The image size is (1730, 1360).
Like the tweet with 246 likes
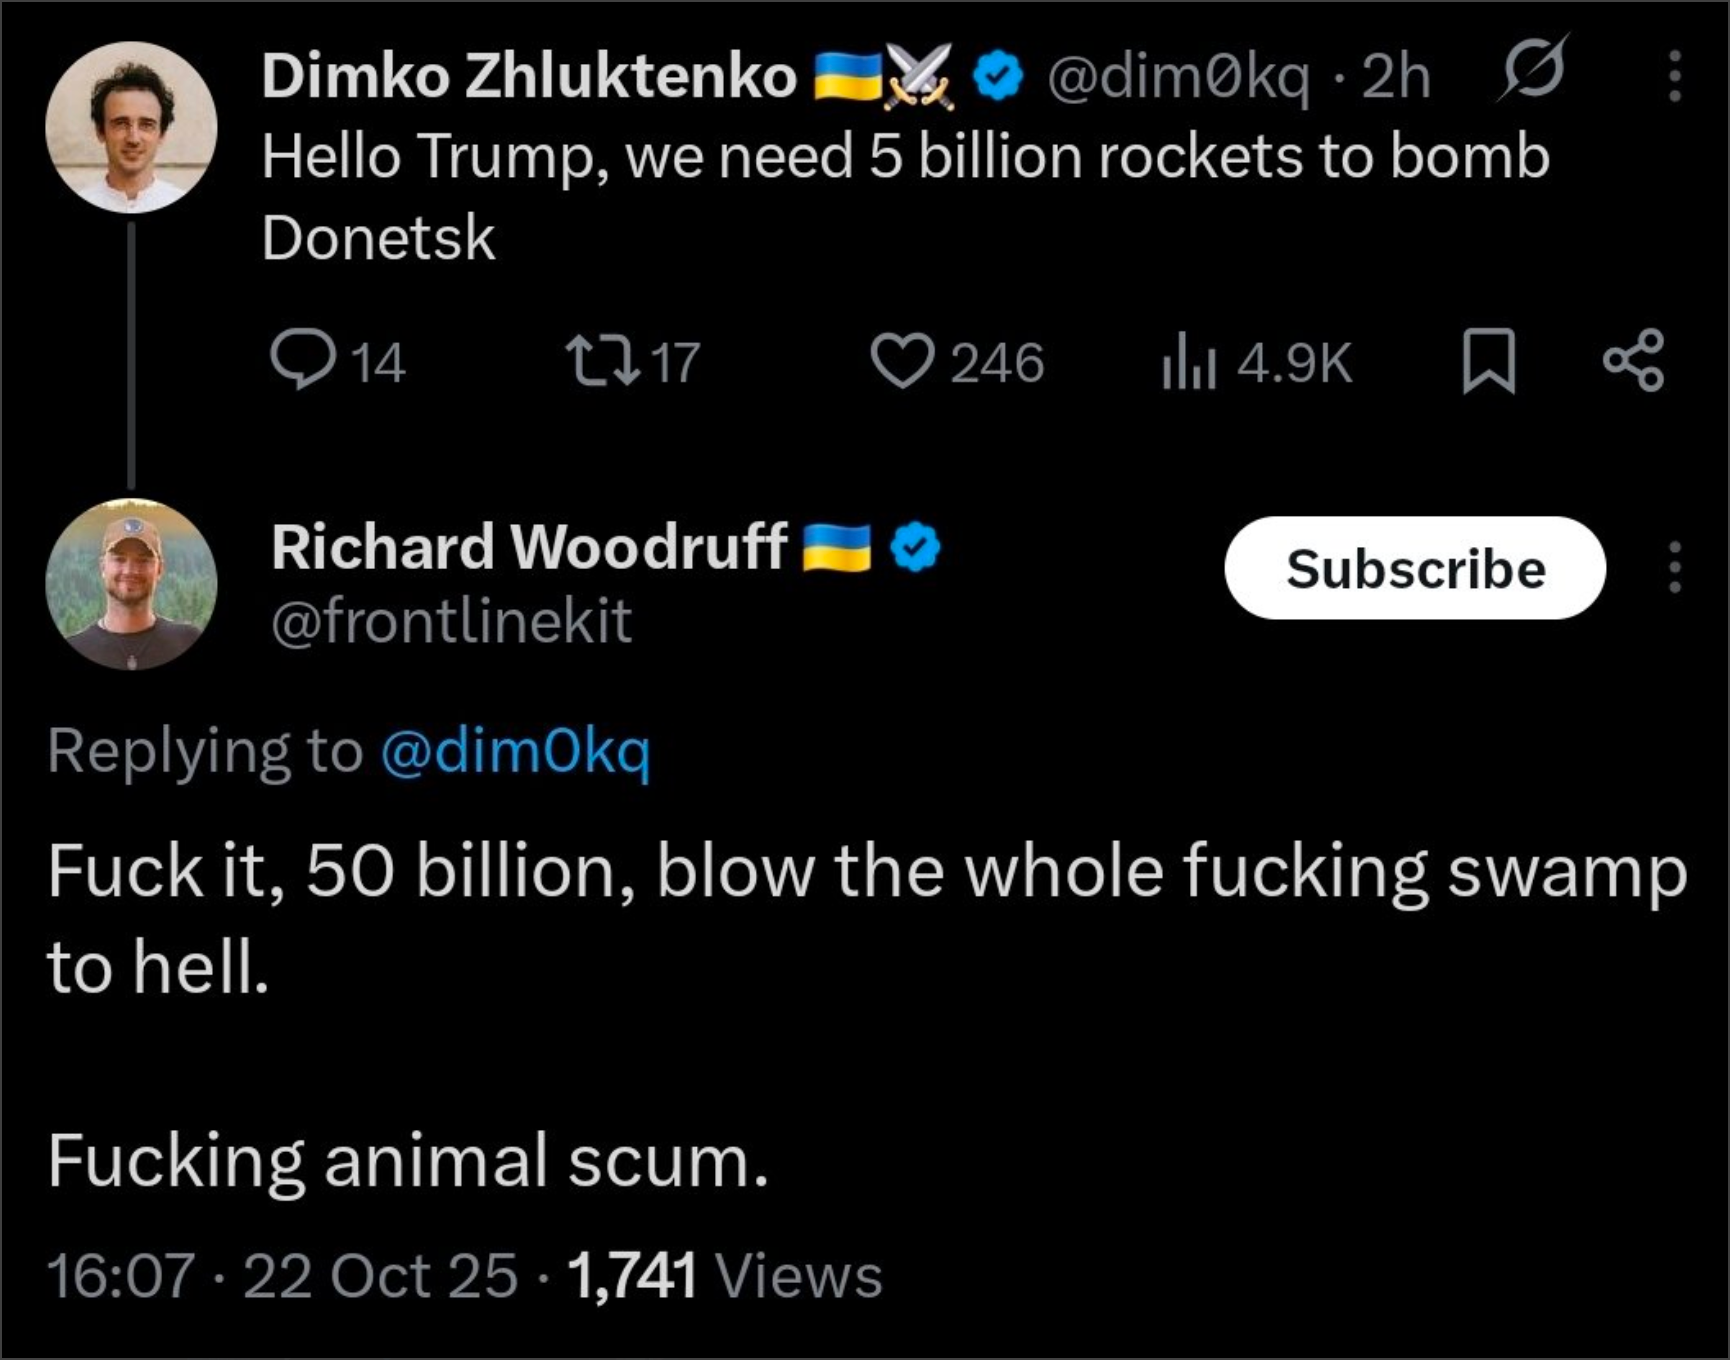[901, 360]
